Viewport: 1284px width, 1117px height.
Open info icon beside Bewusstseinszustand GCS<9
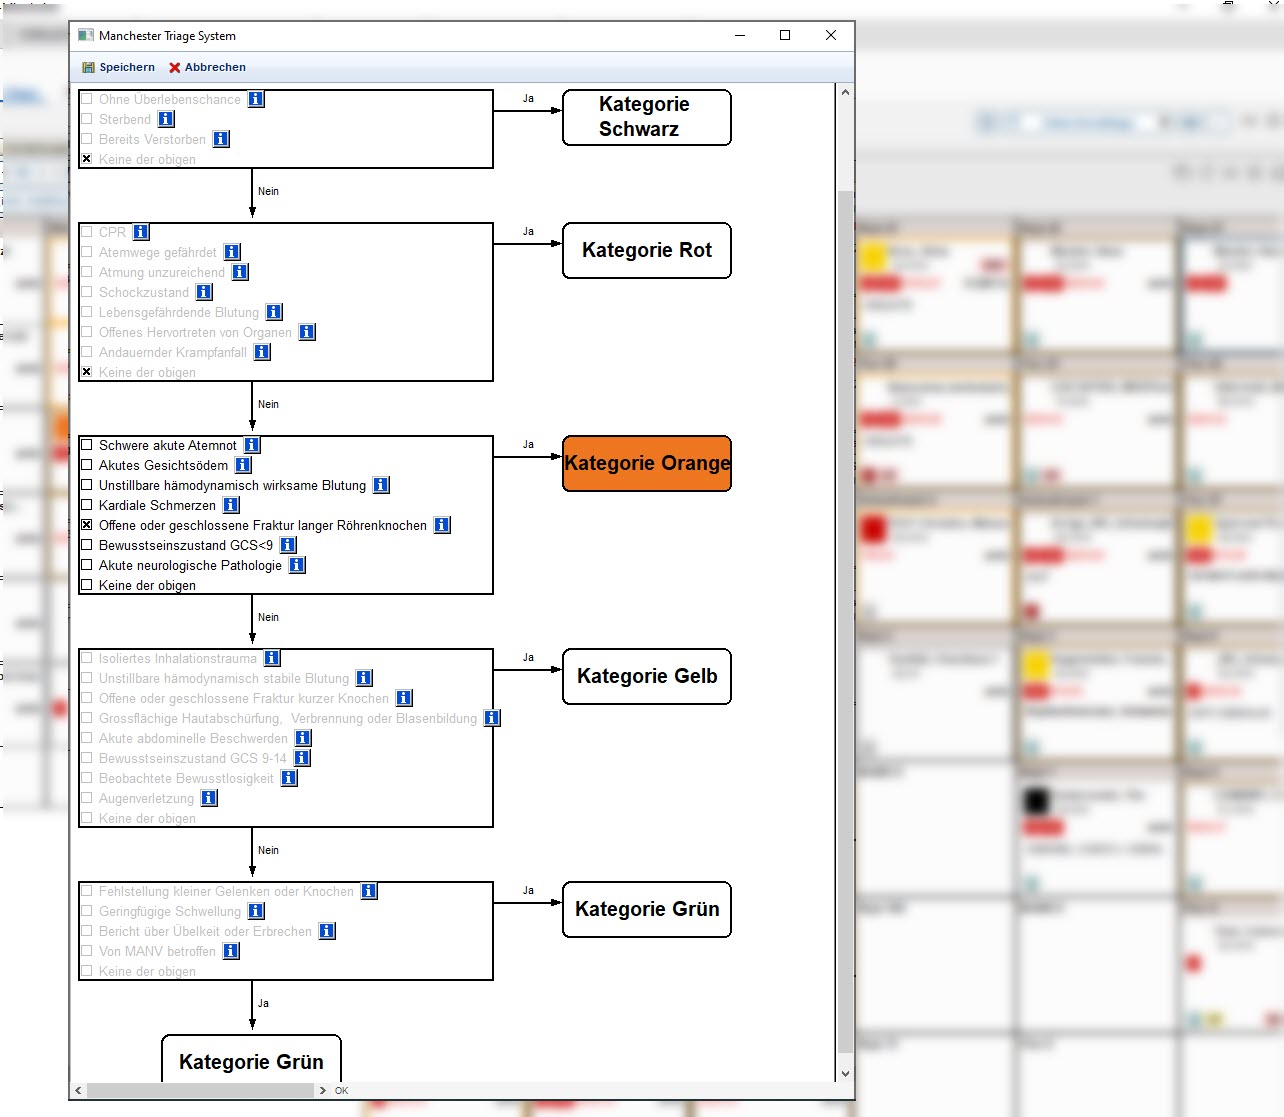pyautogui.click(x=288, y=545)
